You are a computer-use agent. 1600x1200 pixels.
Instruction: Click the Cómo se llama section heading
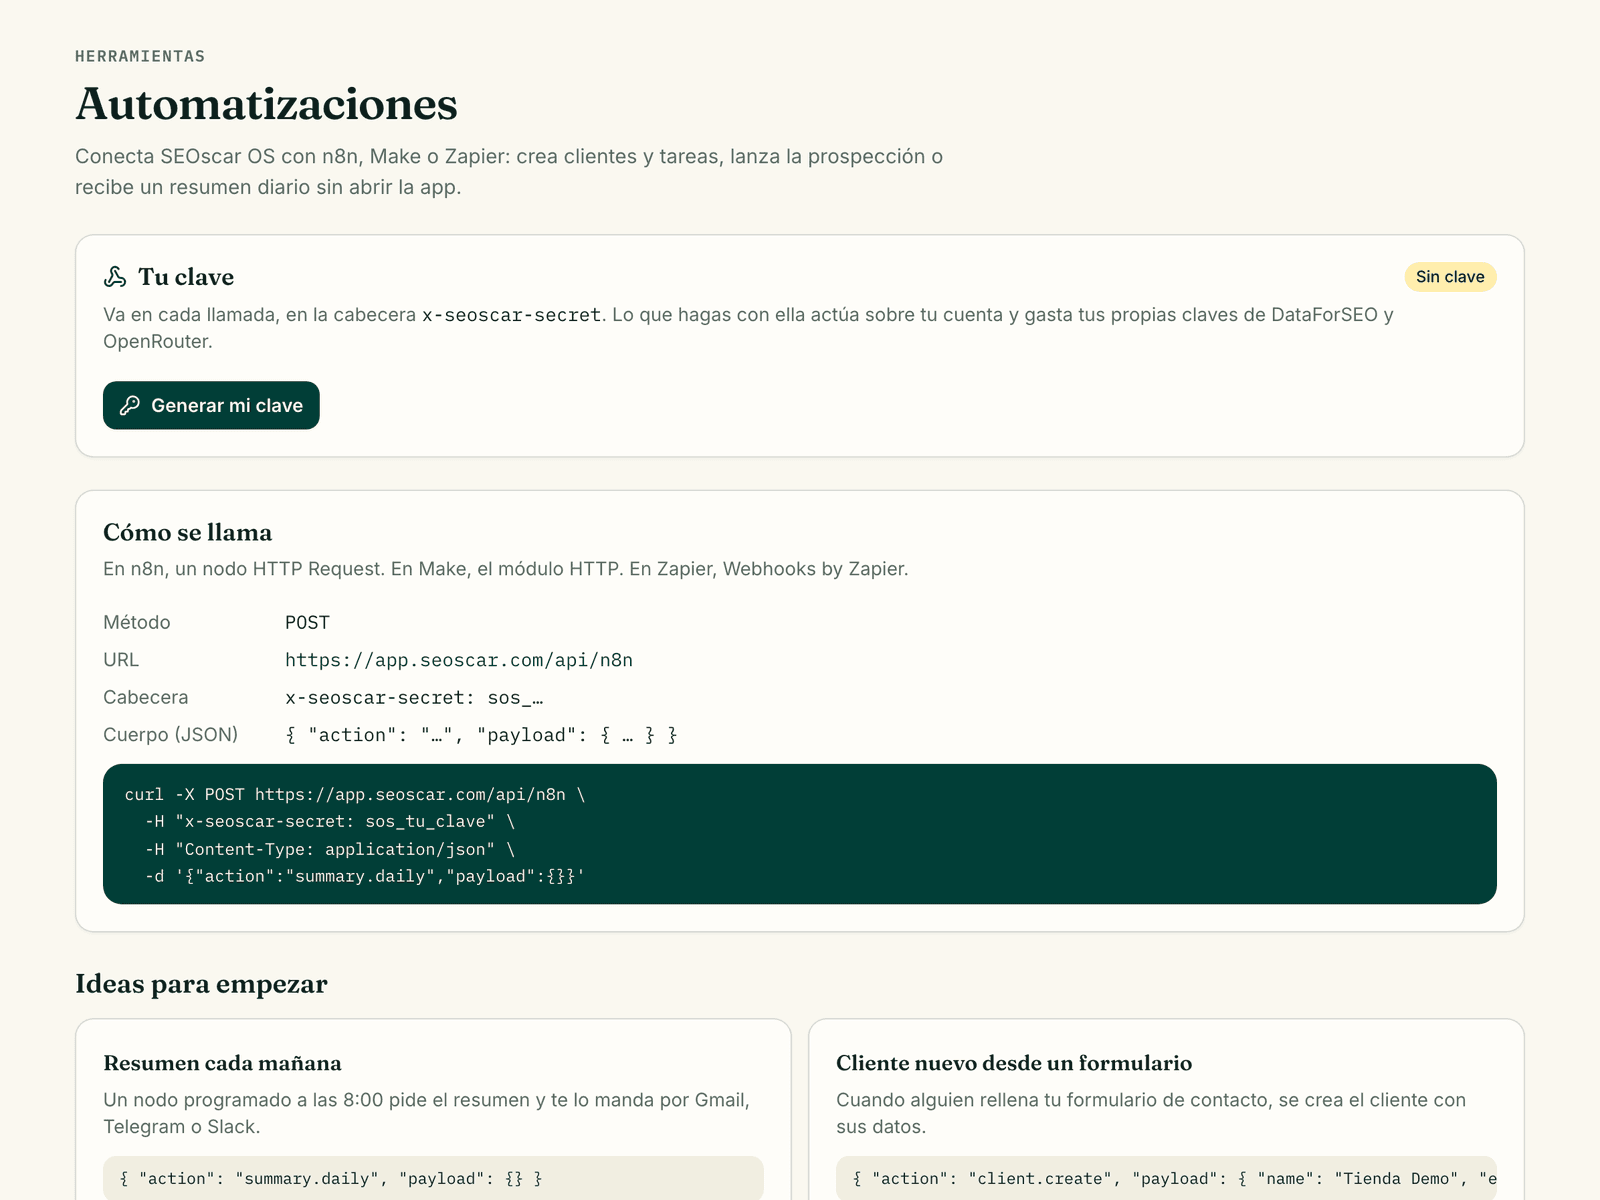(x=188, y=532)
